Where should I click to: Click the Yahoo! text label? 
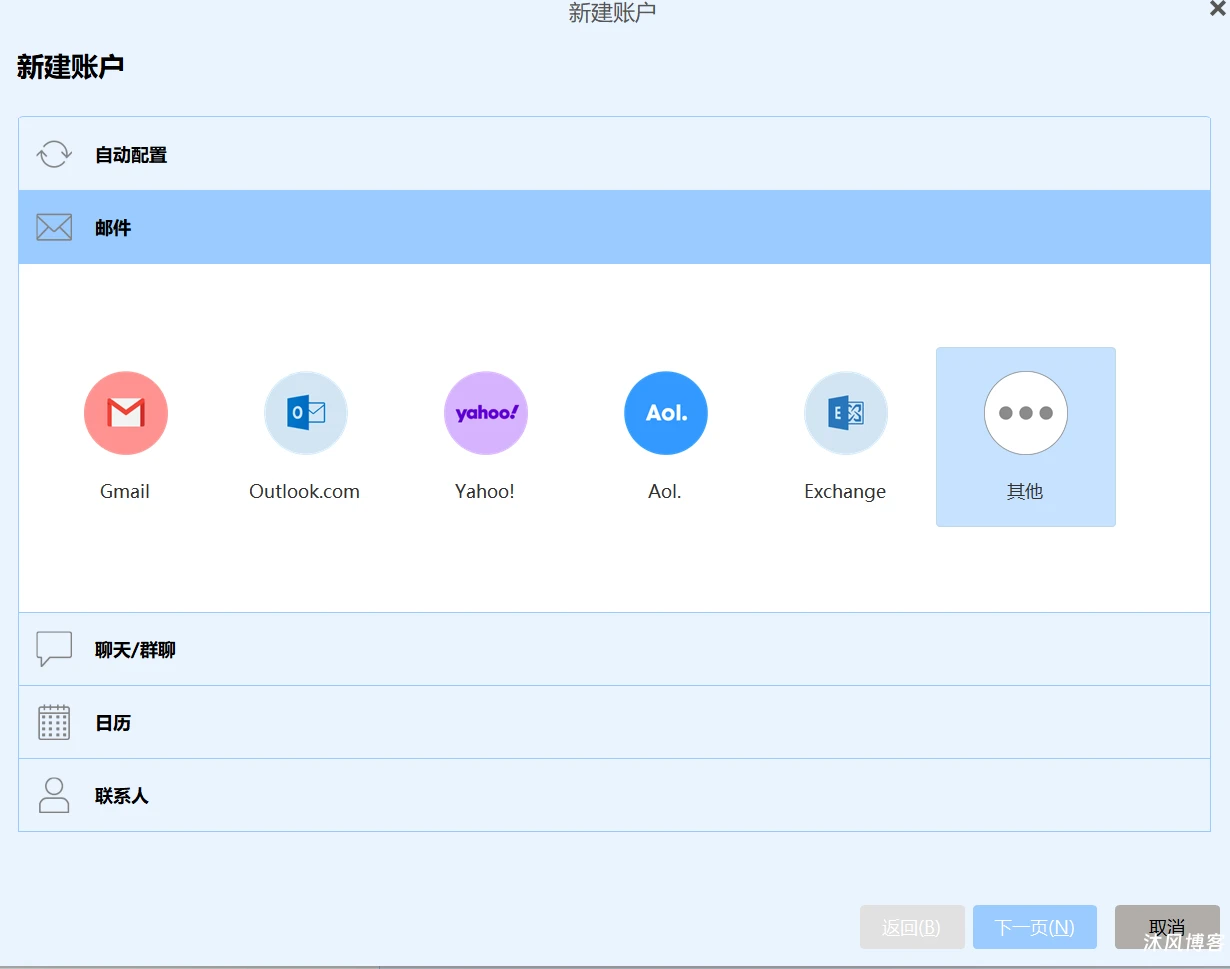(485, 491)
